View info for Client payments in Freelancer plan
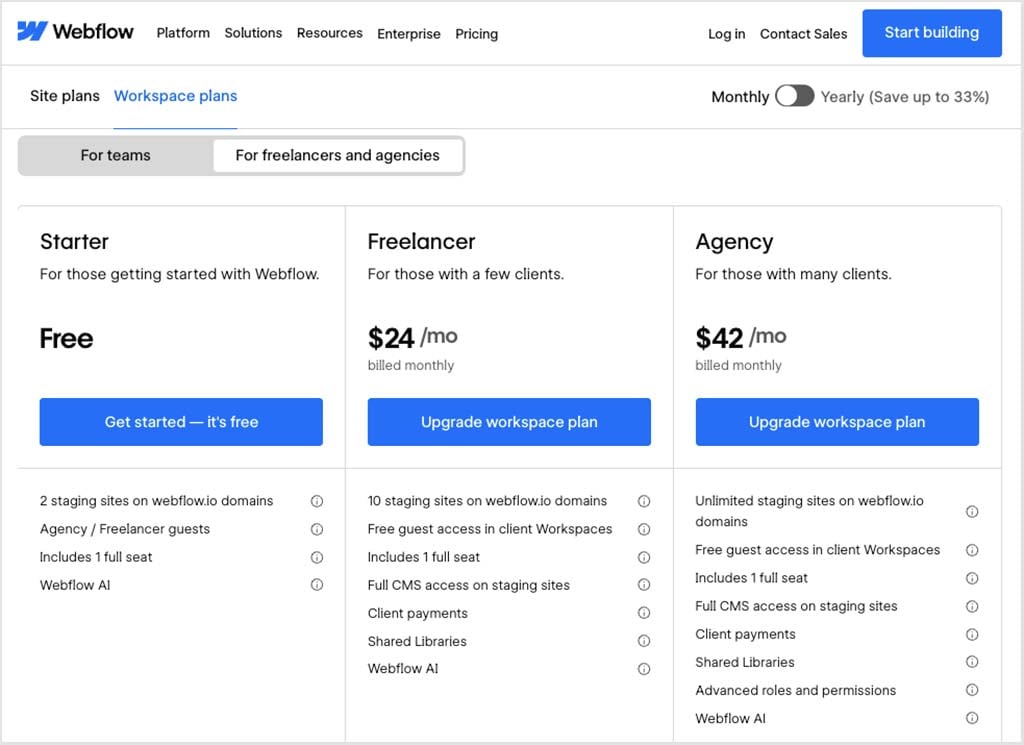This screenshot has width=1024, height=745. 645,613
